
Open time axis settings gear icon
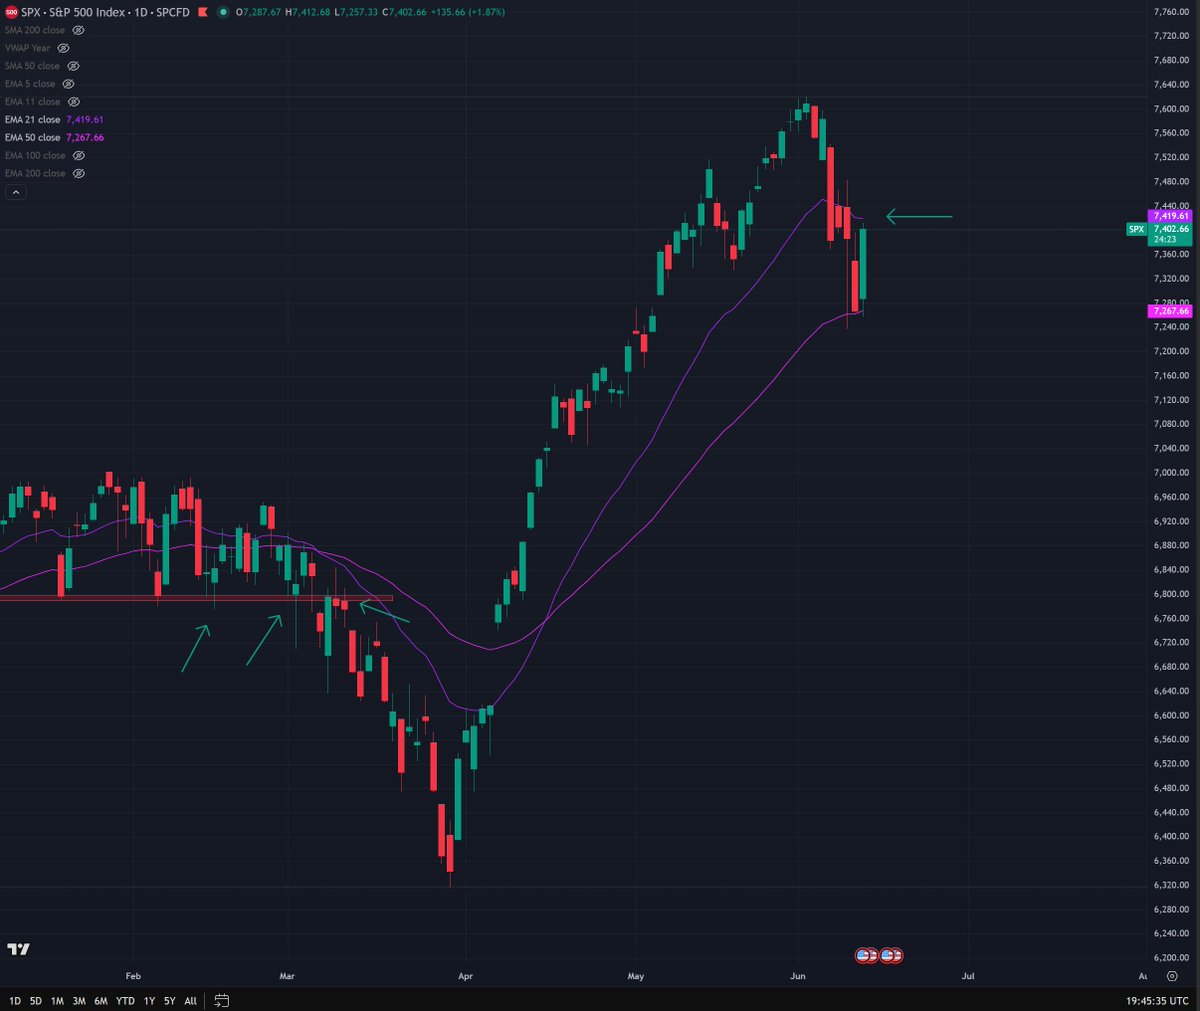click(1172, 976)
